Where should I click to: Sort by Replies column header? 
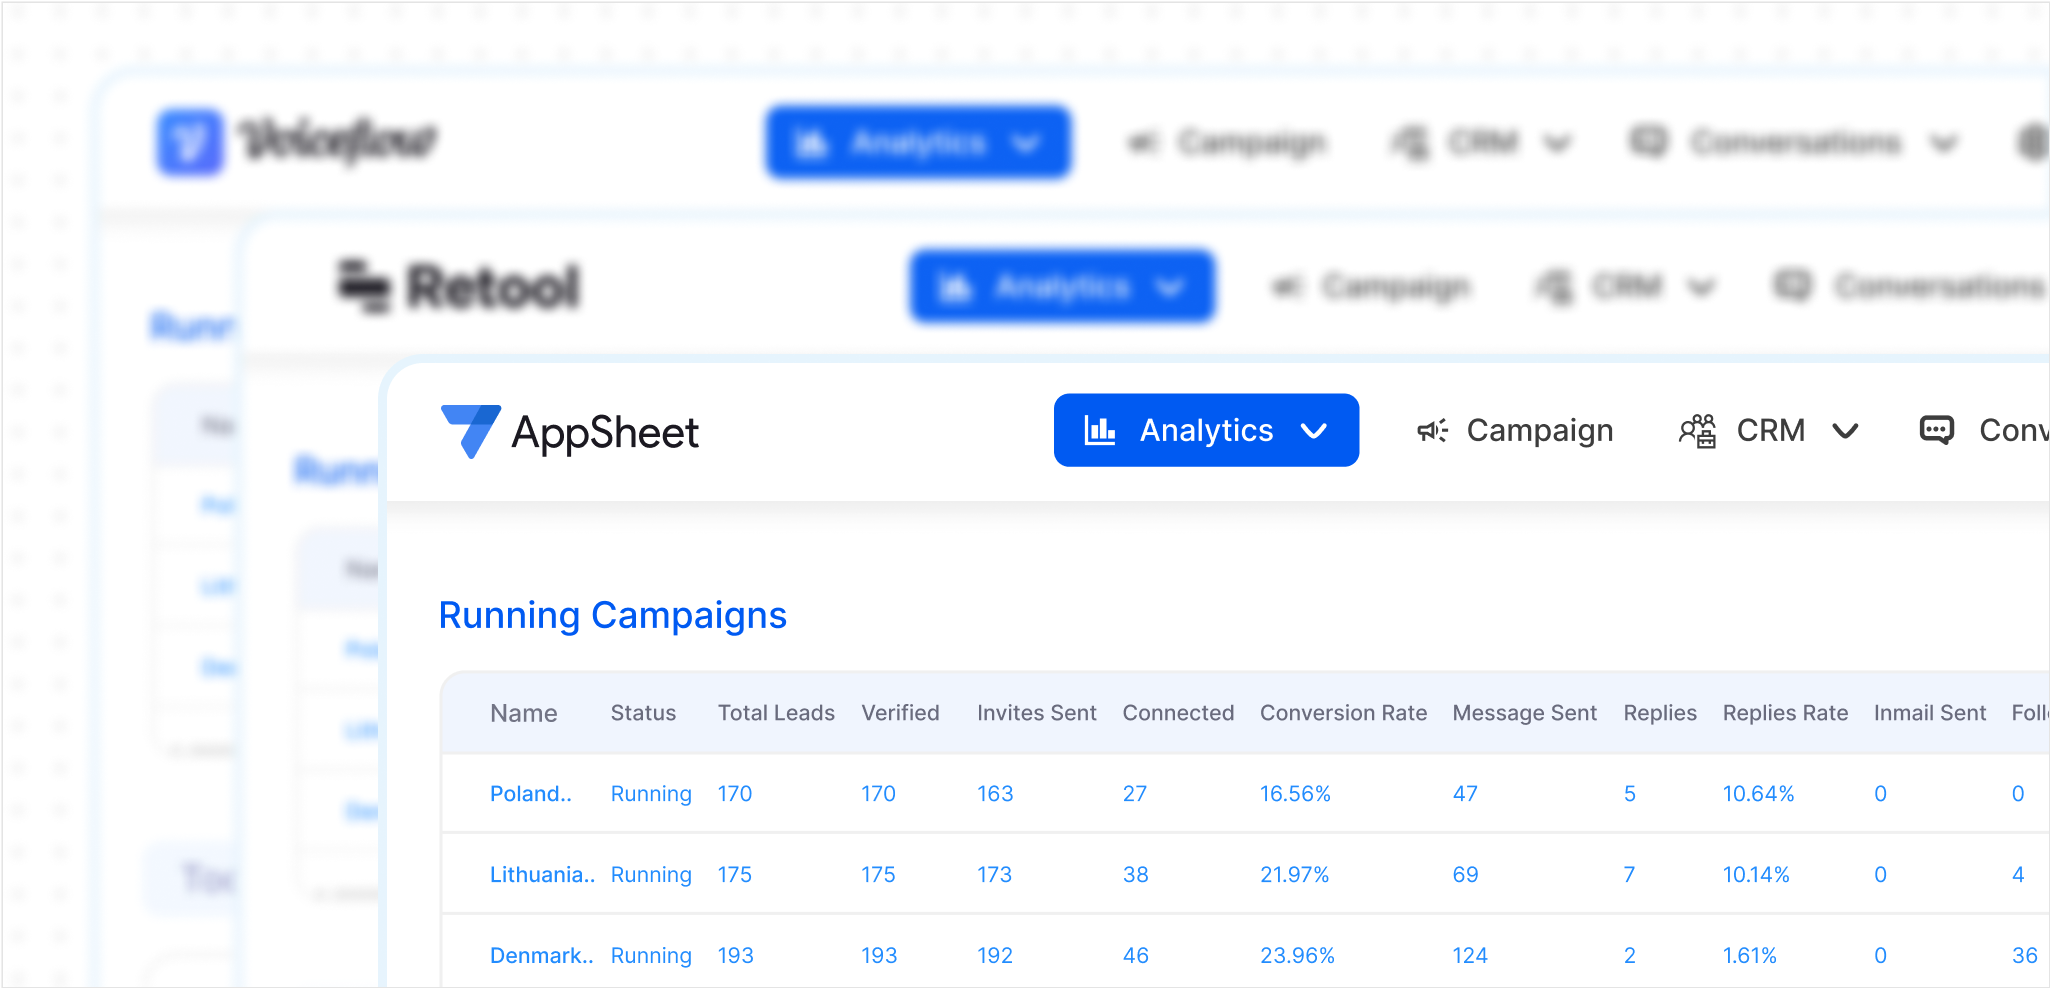(1660, 713)
